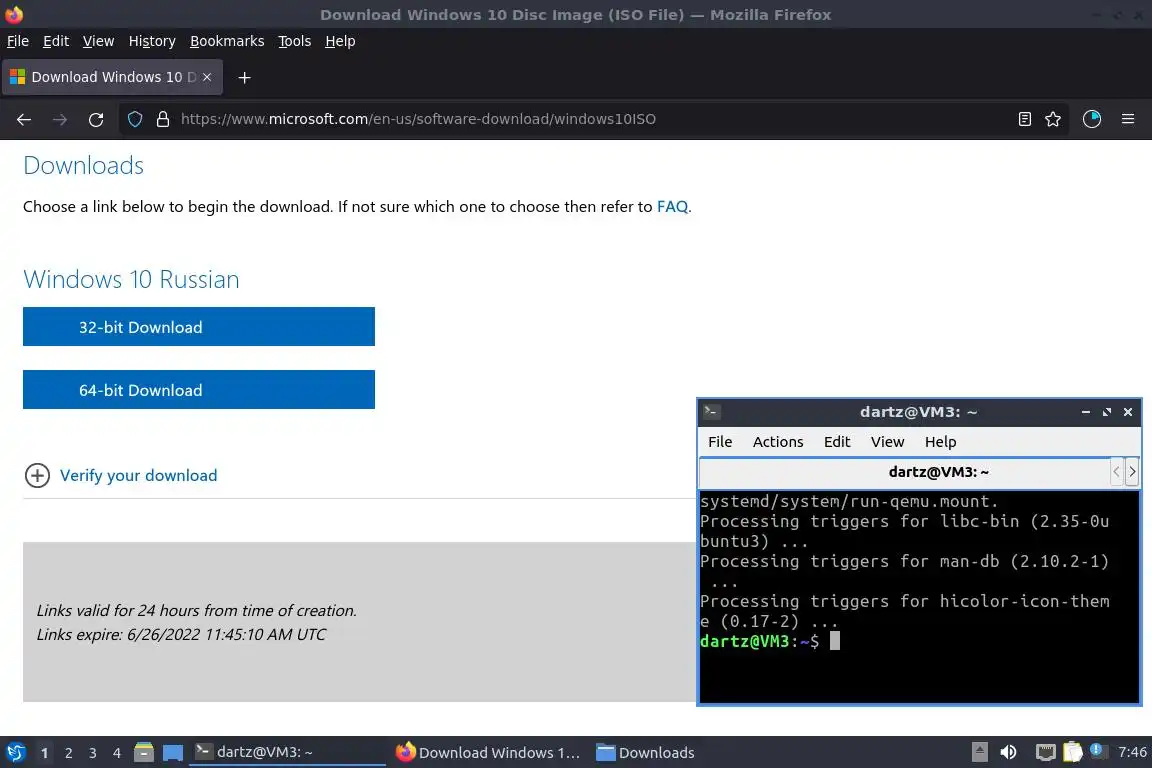The image size is (1152, 768).
Task: Select Download Windows Firefox taskbar entry
Action: (488, 752)
